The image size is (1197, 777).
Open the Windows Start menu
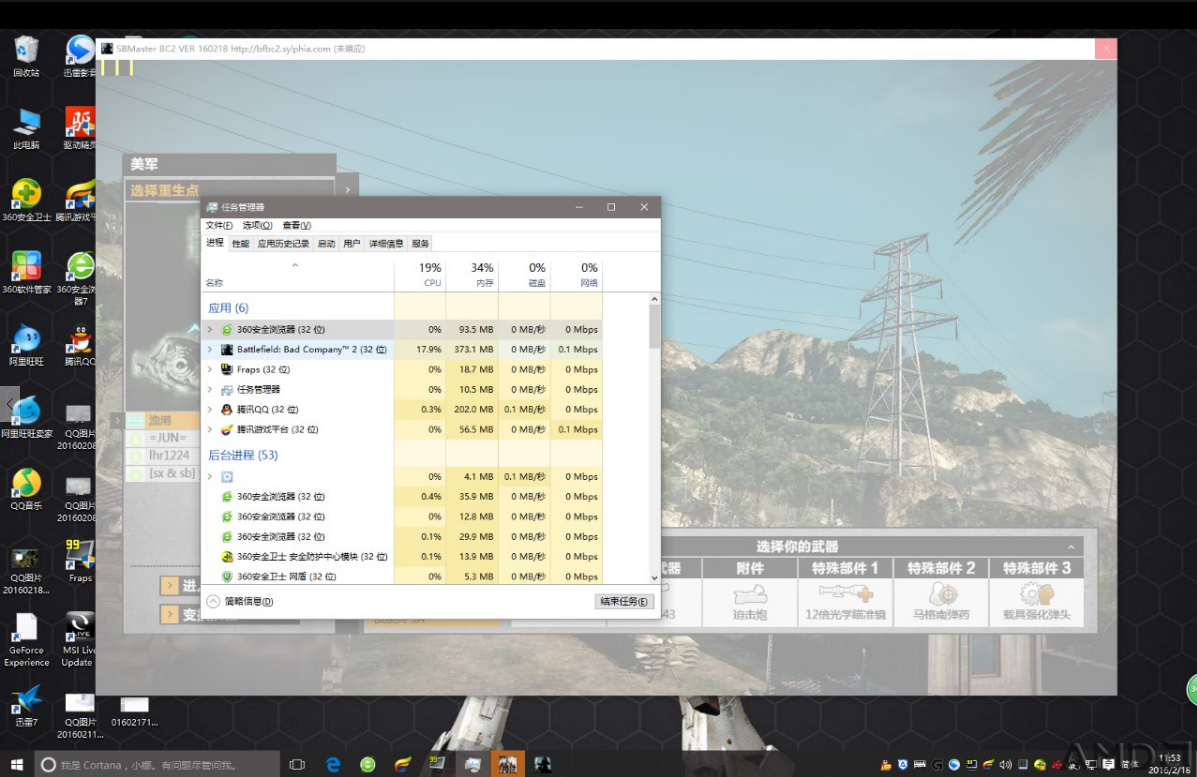point(17,764)
